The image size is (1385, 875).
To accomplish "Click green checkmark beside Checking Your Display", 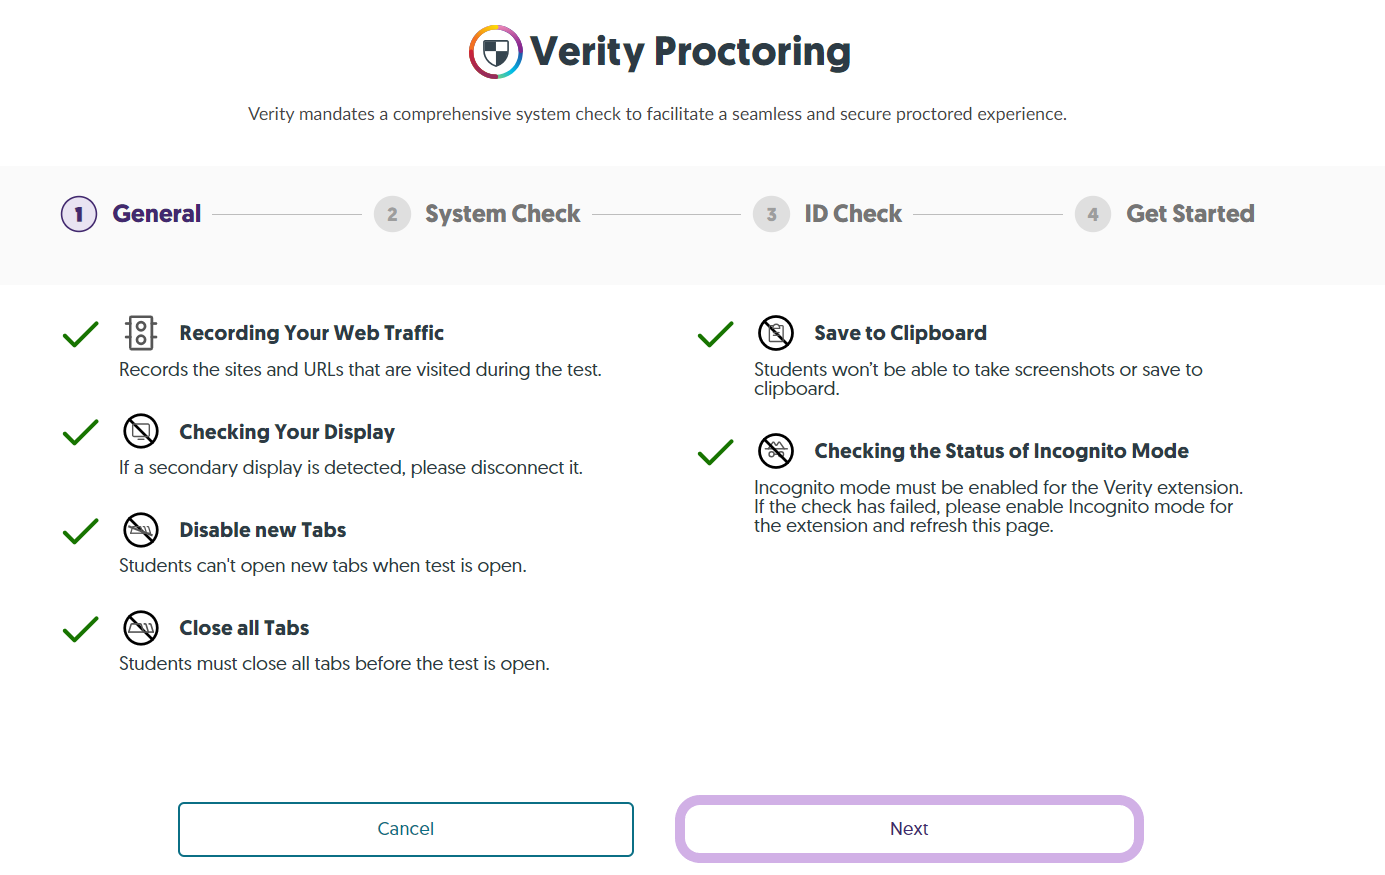I will (80, 432).
